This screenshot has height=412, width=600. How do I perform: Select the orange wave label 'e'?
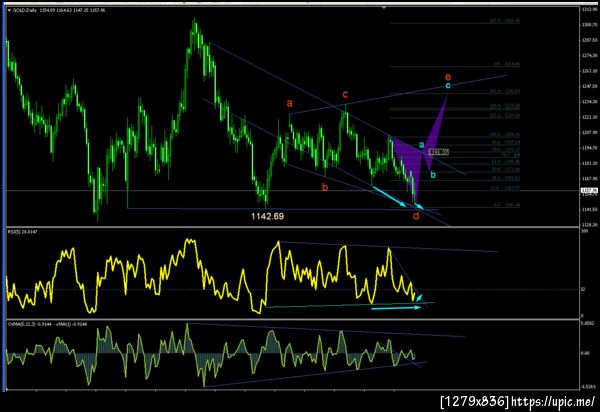click(x=448, y=77)
